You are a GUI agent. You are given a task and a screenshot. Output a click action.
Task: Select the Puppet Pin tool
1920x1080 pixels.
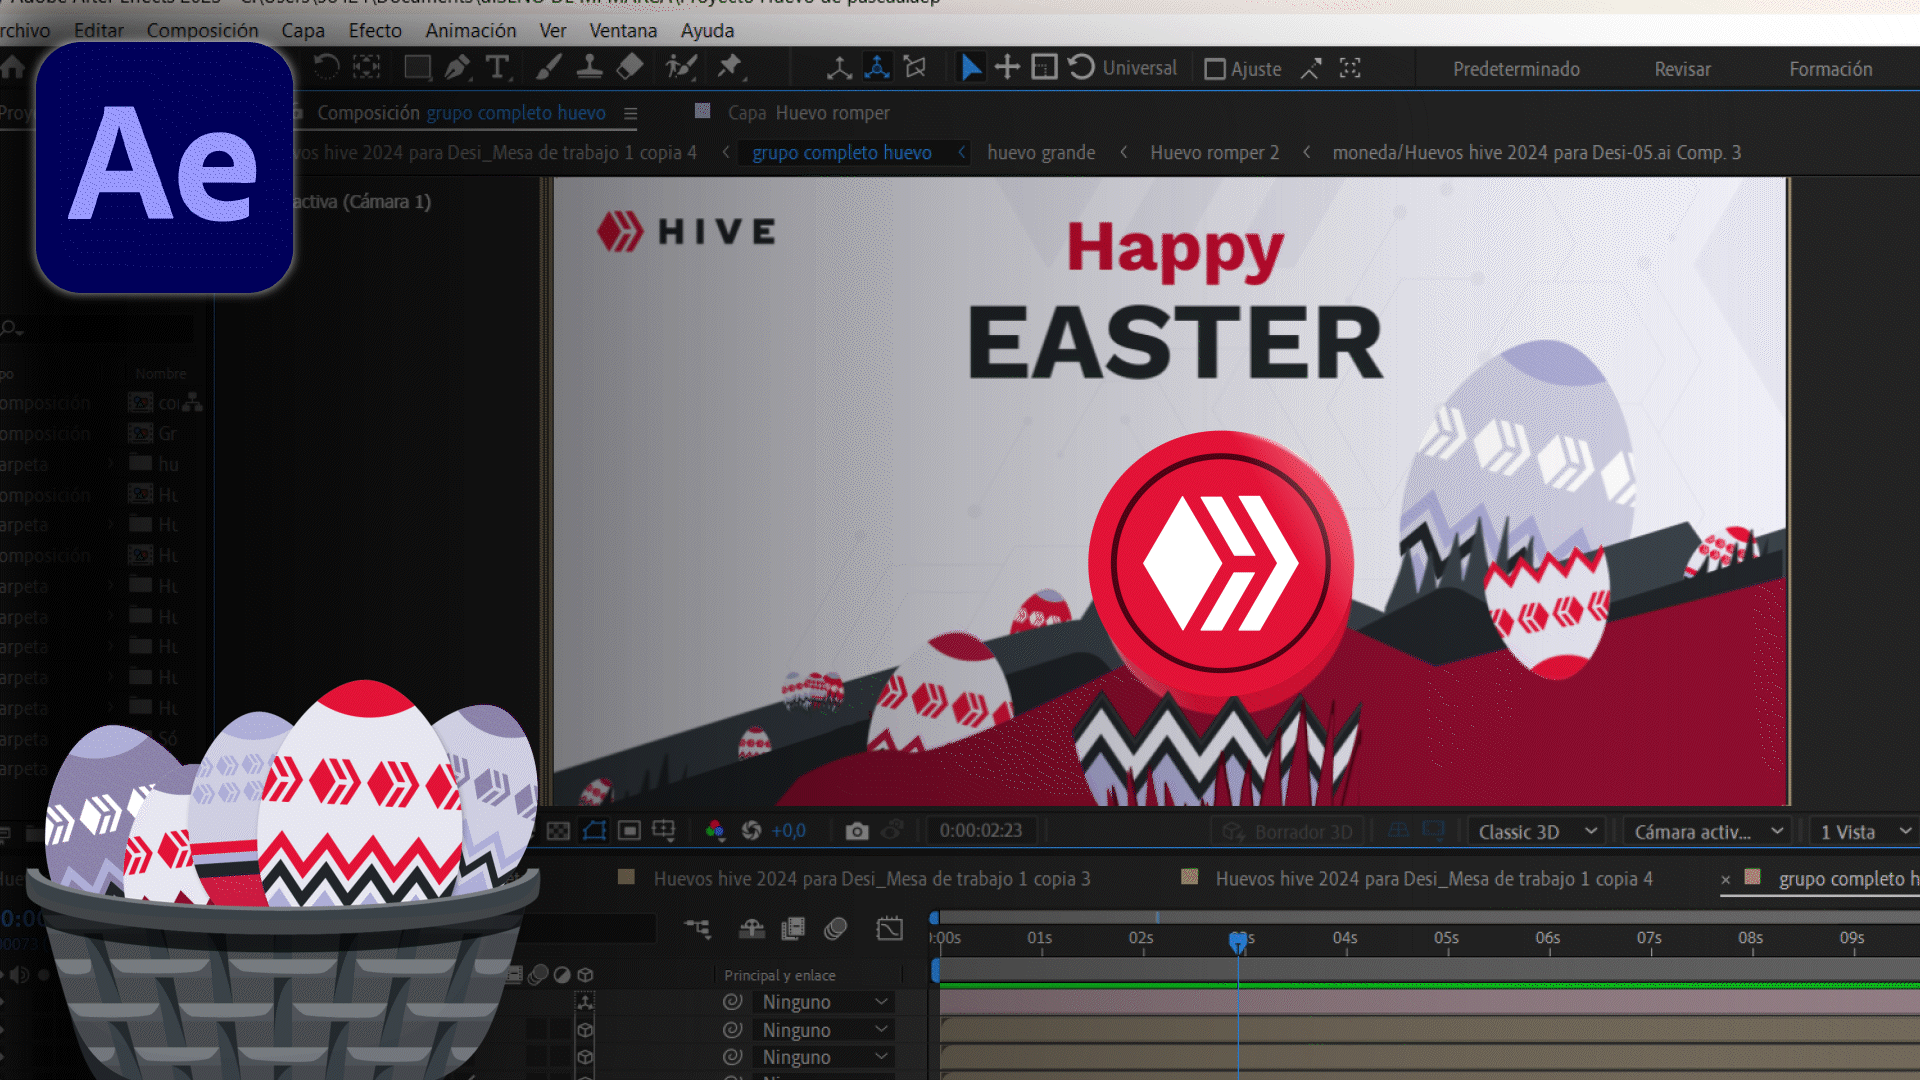pos(730,68)
